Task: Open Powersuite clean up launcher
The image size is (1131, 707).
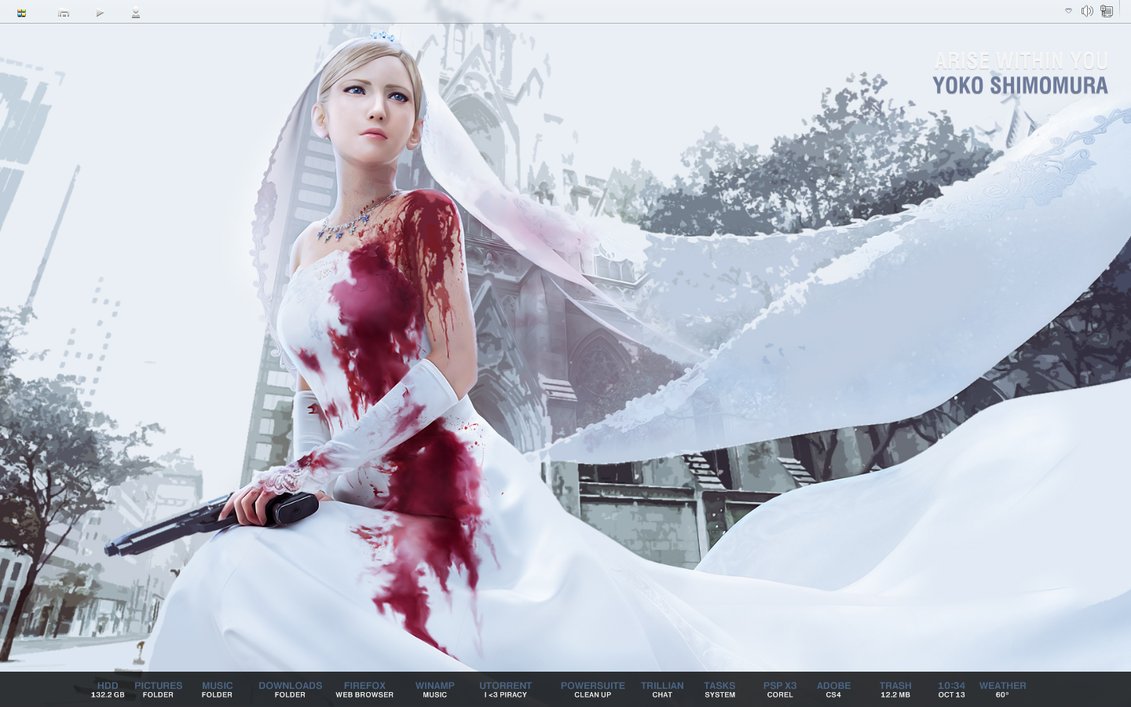Action: click(592, 690)
